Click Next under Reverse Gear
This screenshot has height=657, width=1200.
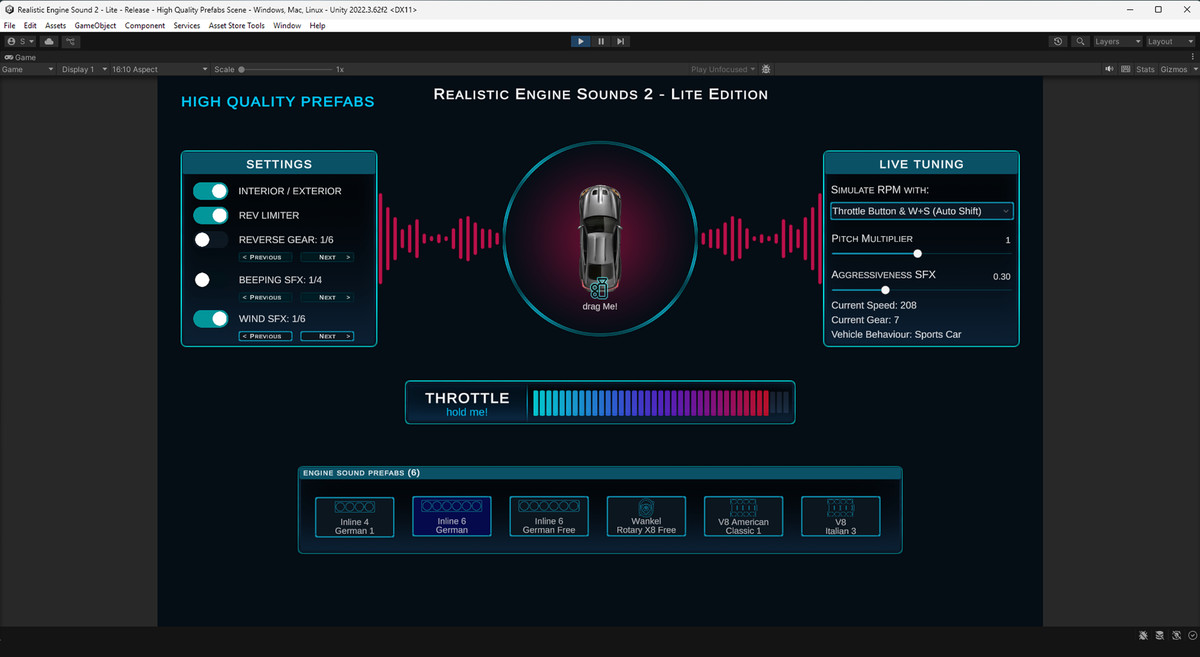[x=328, y=257]
